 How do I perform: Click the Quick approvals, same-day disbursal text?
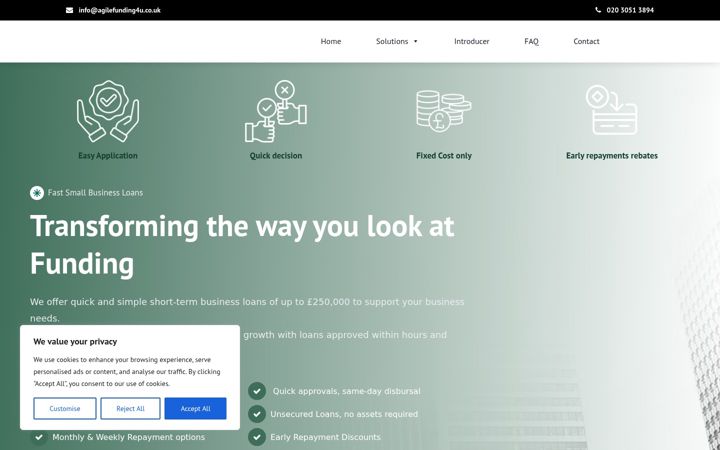coord(347,391)
